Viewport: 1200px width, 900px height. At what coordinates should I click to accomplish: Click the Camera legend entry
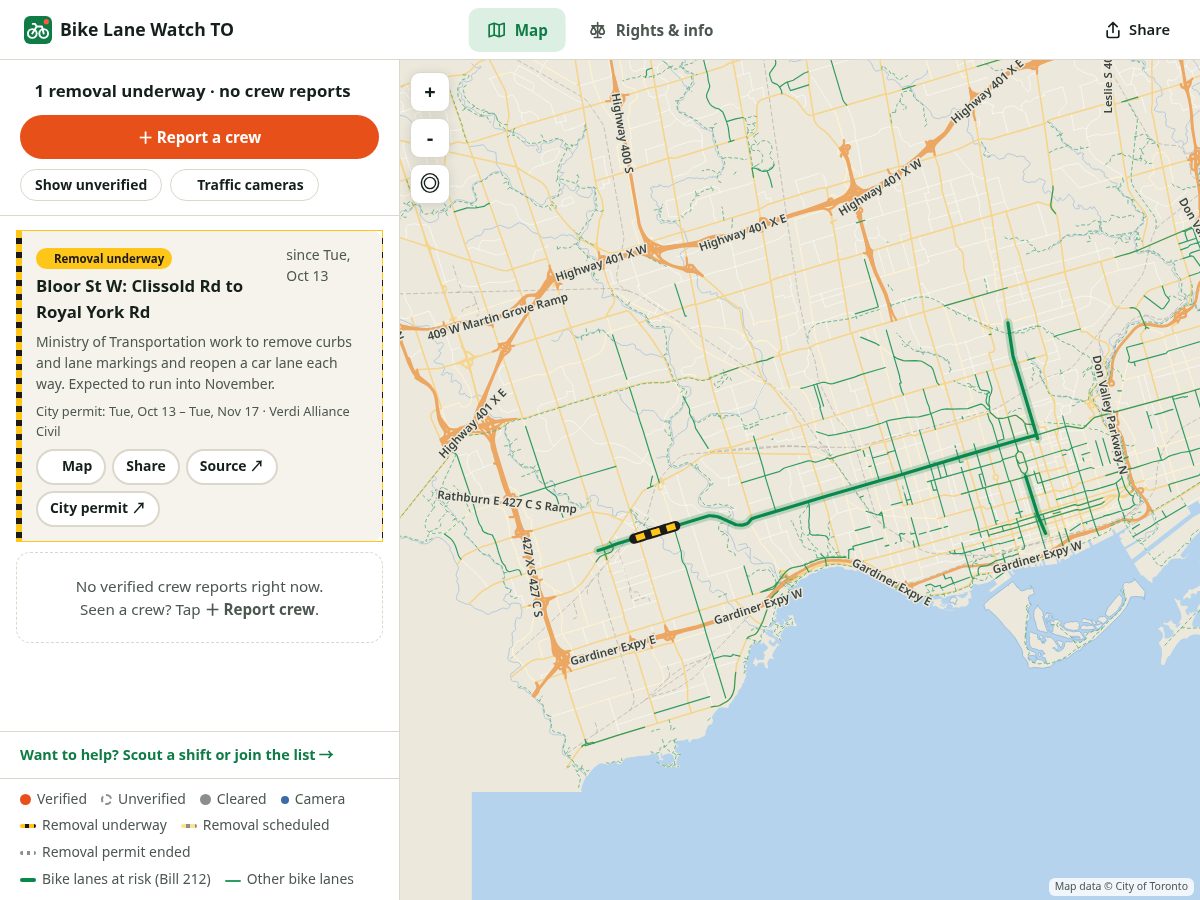312,799
